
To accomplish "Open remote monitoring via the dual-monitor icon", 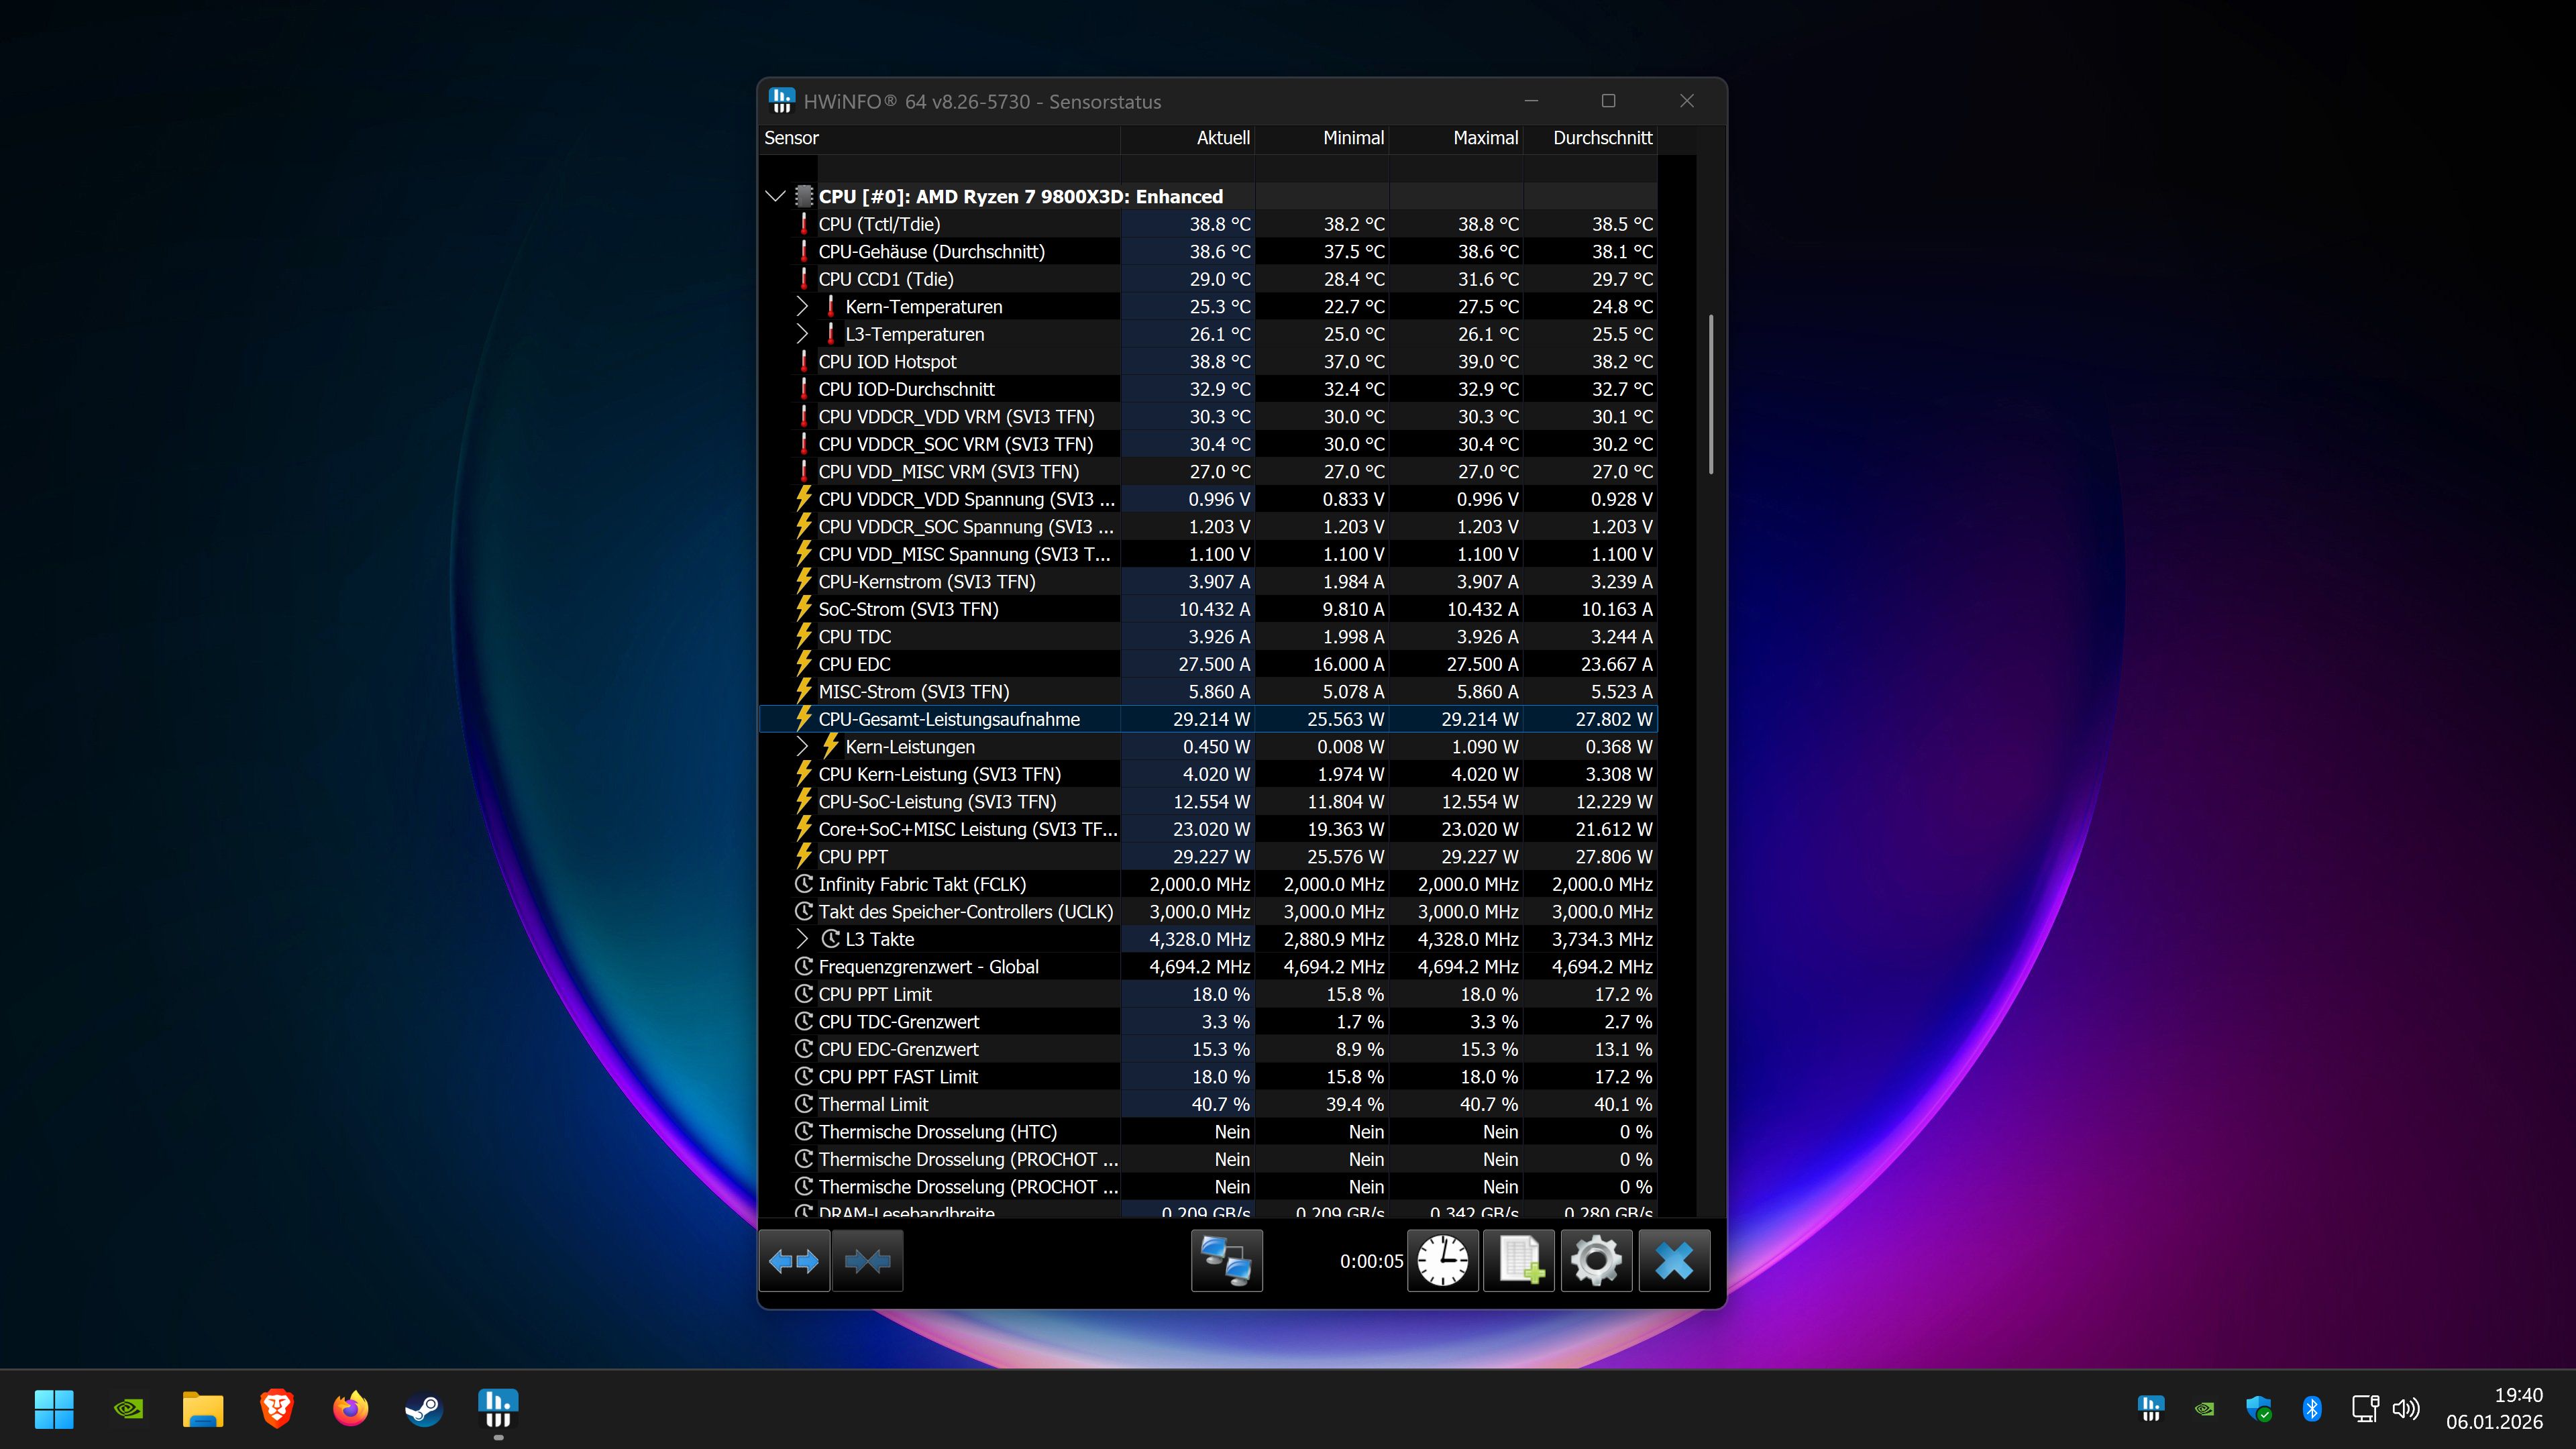I will point(1227,1261).
